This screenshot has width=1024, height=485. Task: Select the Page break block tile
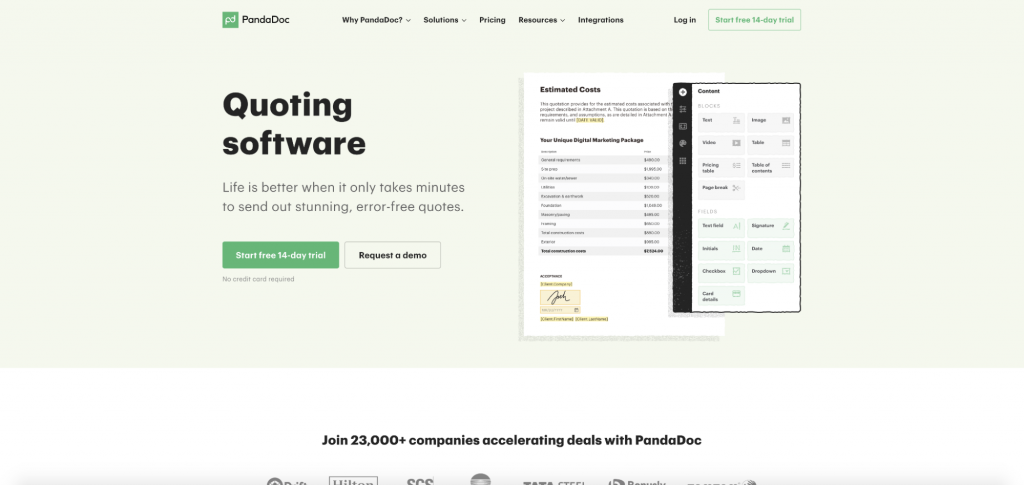721,188
